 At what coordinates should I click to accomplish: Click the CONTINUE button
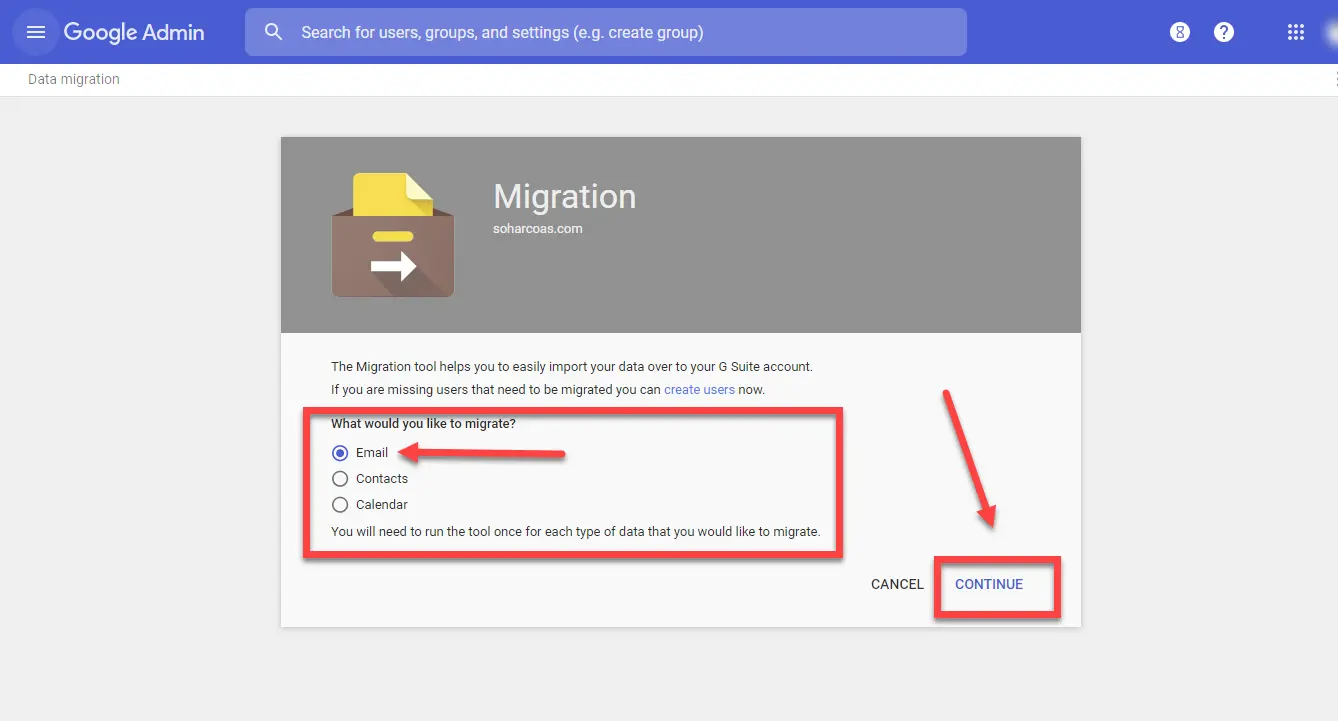point(989,584)
